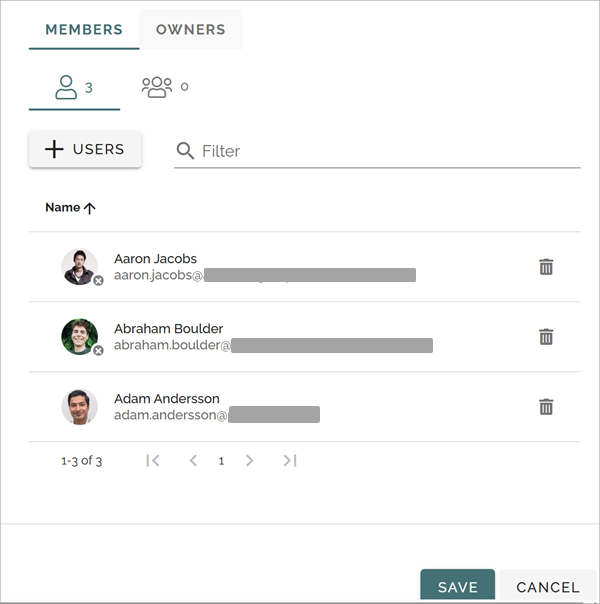Switch to the single users sub-tab
600x604 pixels.
pyautogui.click(x=74, y=88)
